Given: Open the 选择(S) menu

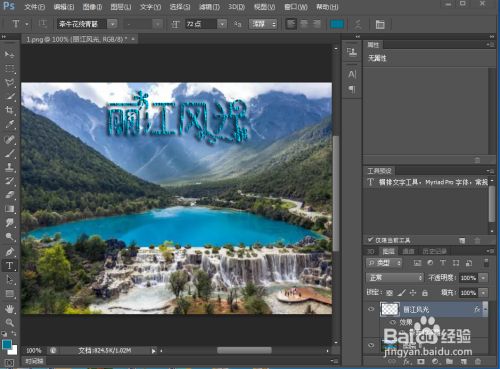Looking at the screenshot, I should [x=180, y=7].
